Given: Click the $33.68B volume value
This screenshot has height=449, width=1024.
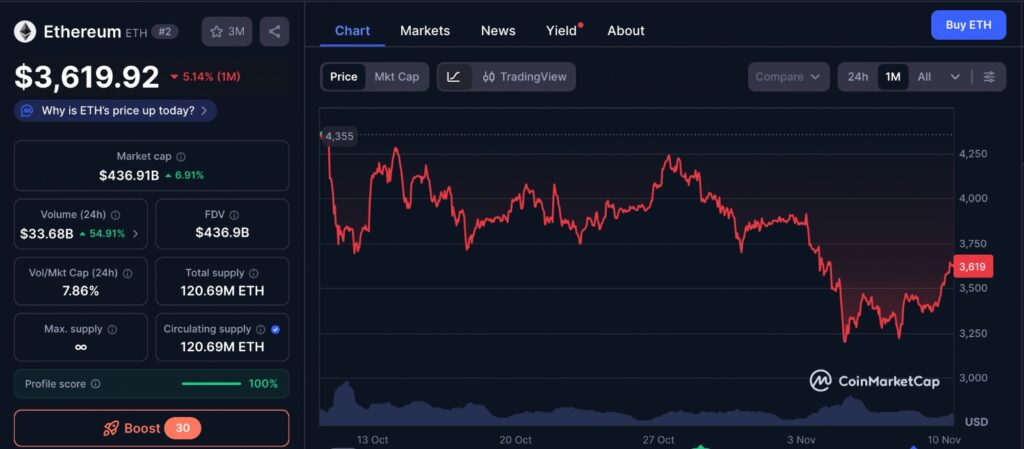Looking at the screenshot, I should pos(46,234).
